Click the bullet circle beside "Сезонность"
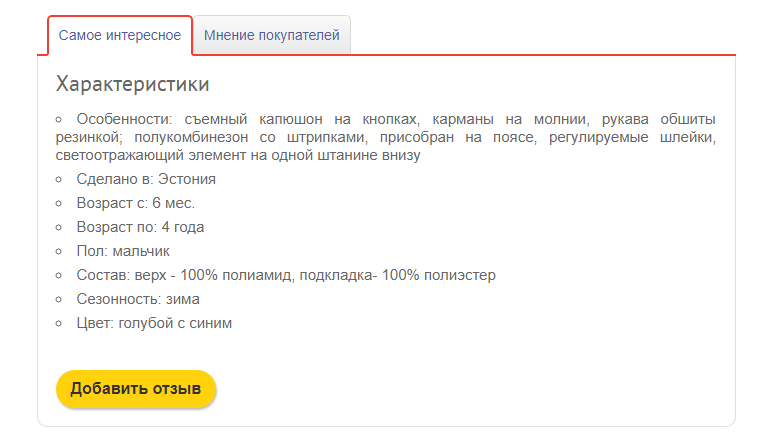The width and height of the screenshot is (758, 445). tap(60, 300)
